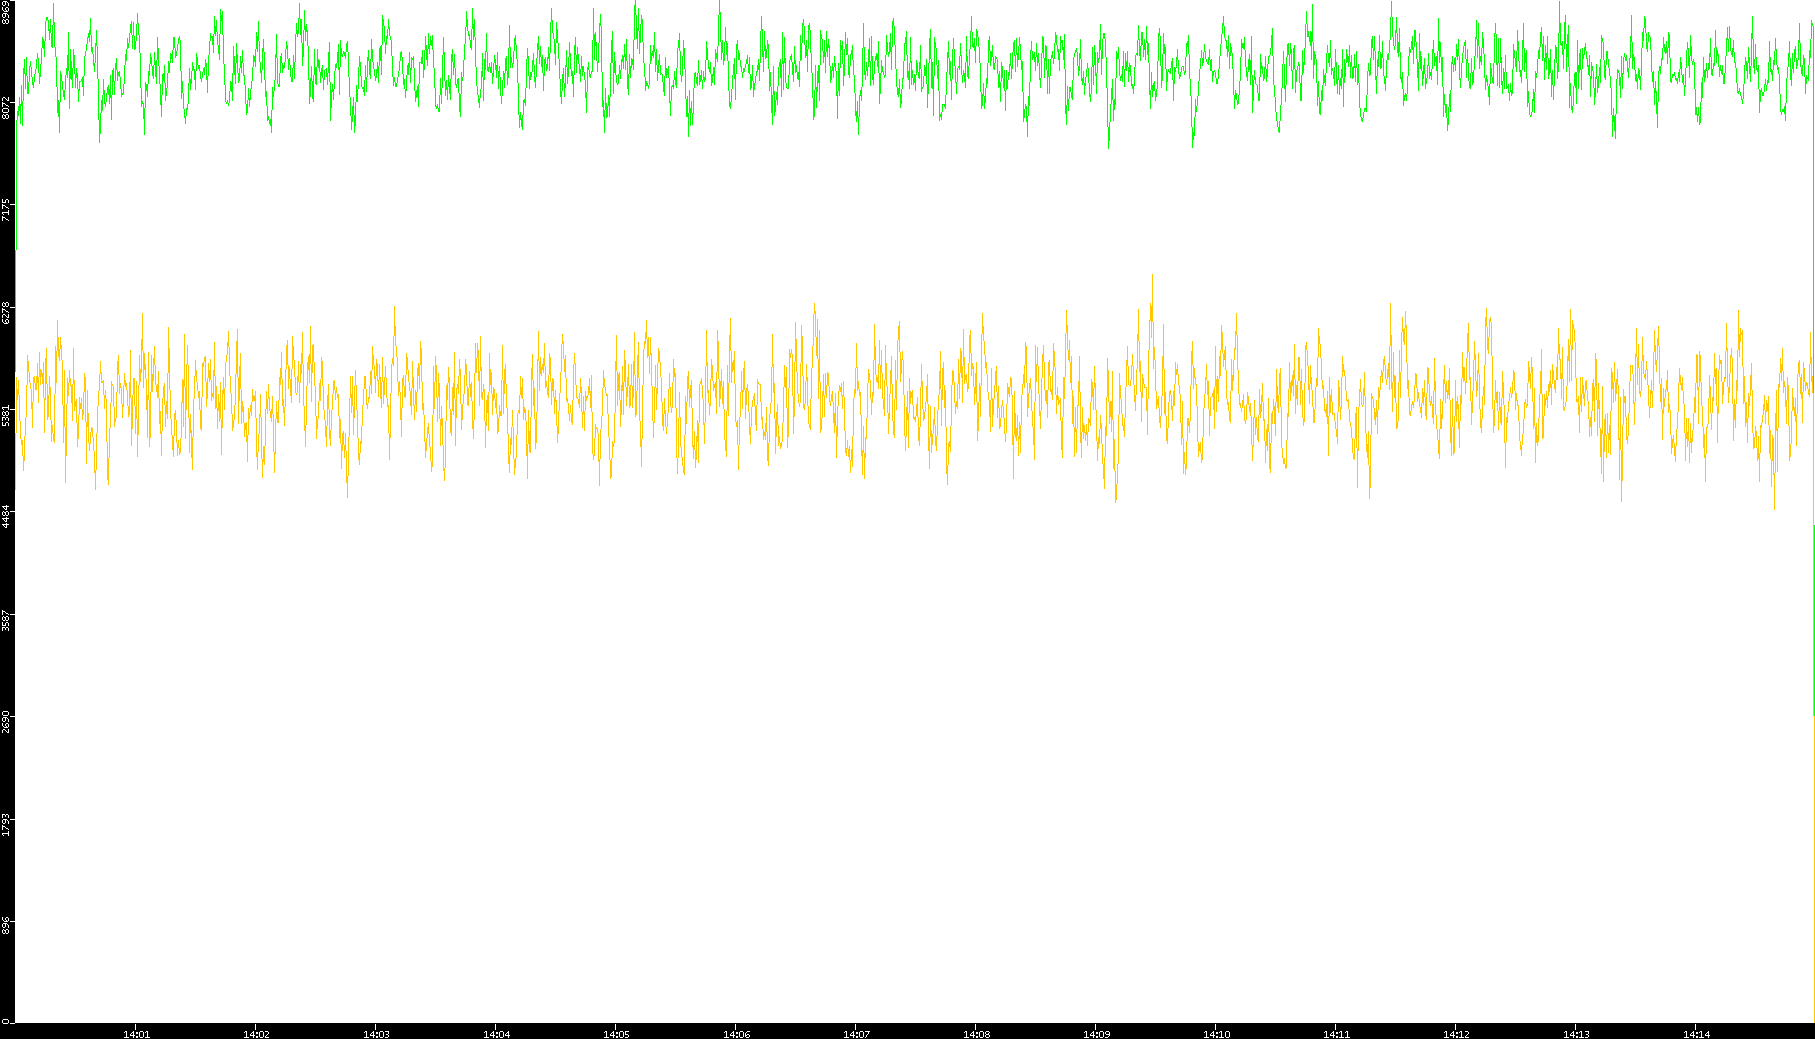Click the 2690 value on the vertical axis
The image size is (1815, 1039).
(x=7, y=723)
